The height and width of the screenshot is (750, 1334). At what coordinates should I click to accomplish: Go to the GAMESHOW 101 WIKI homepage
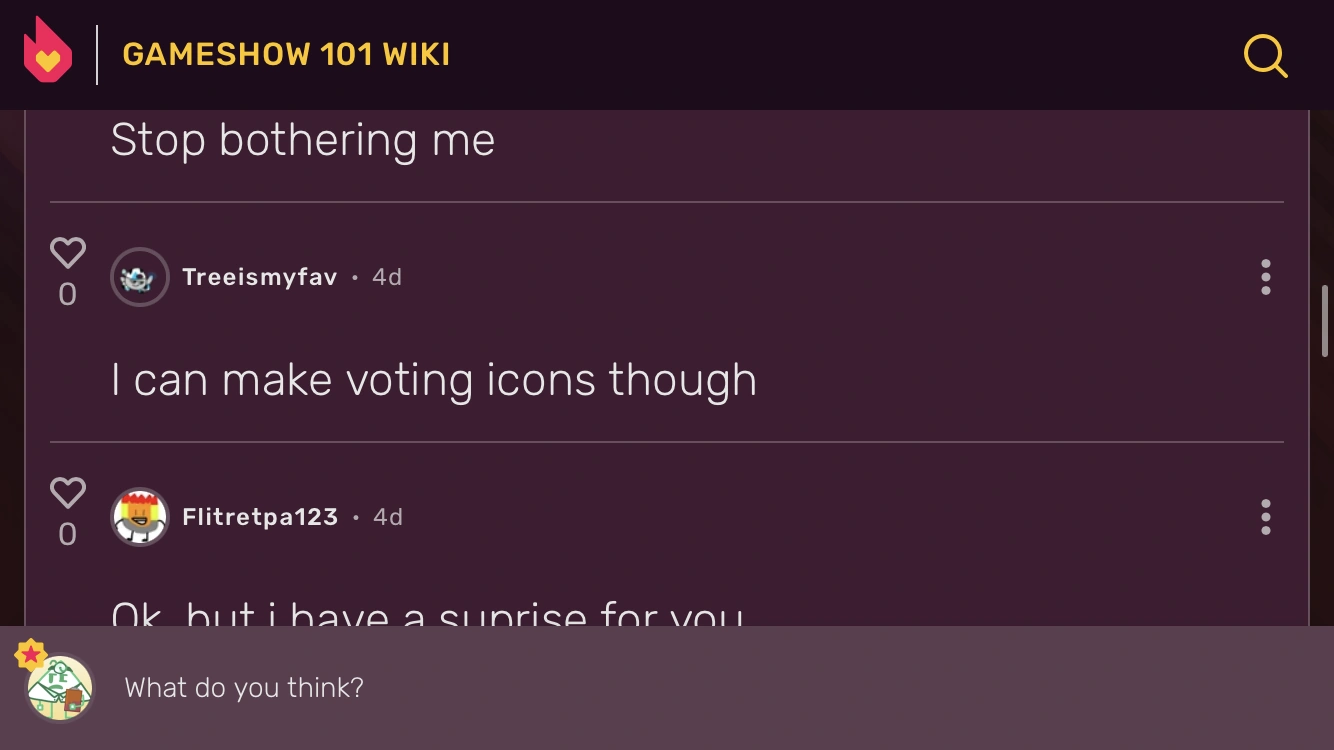286,54
